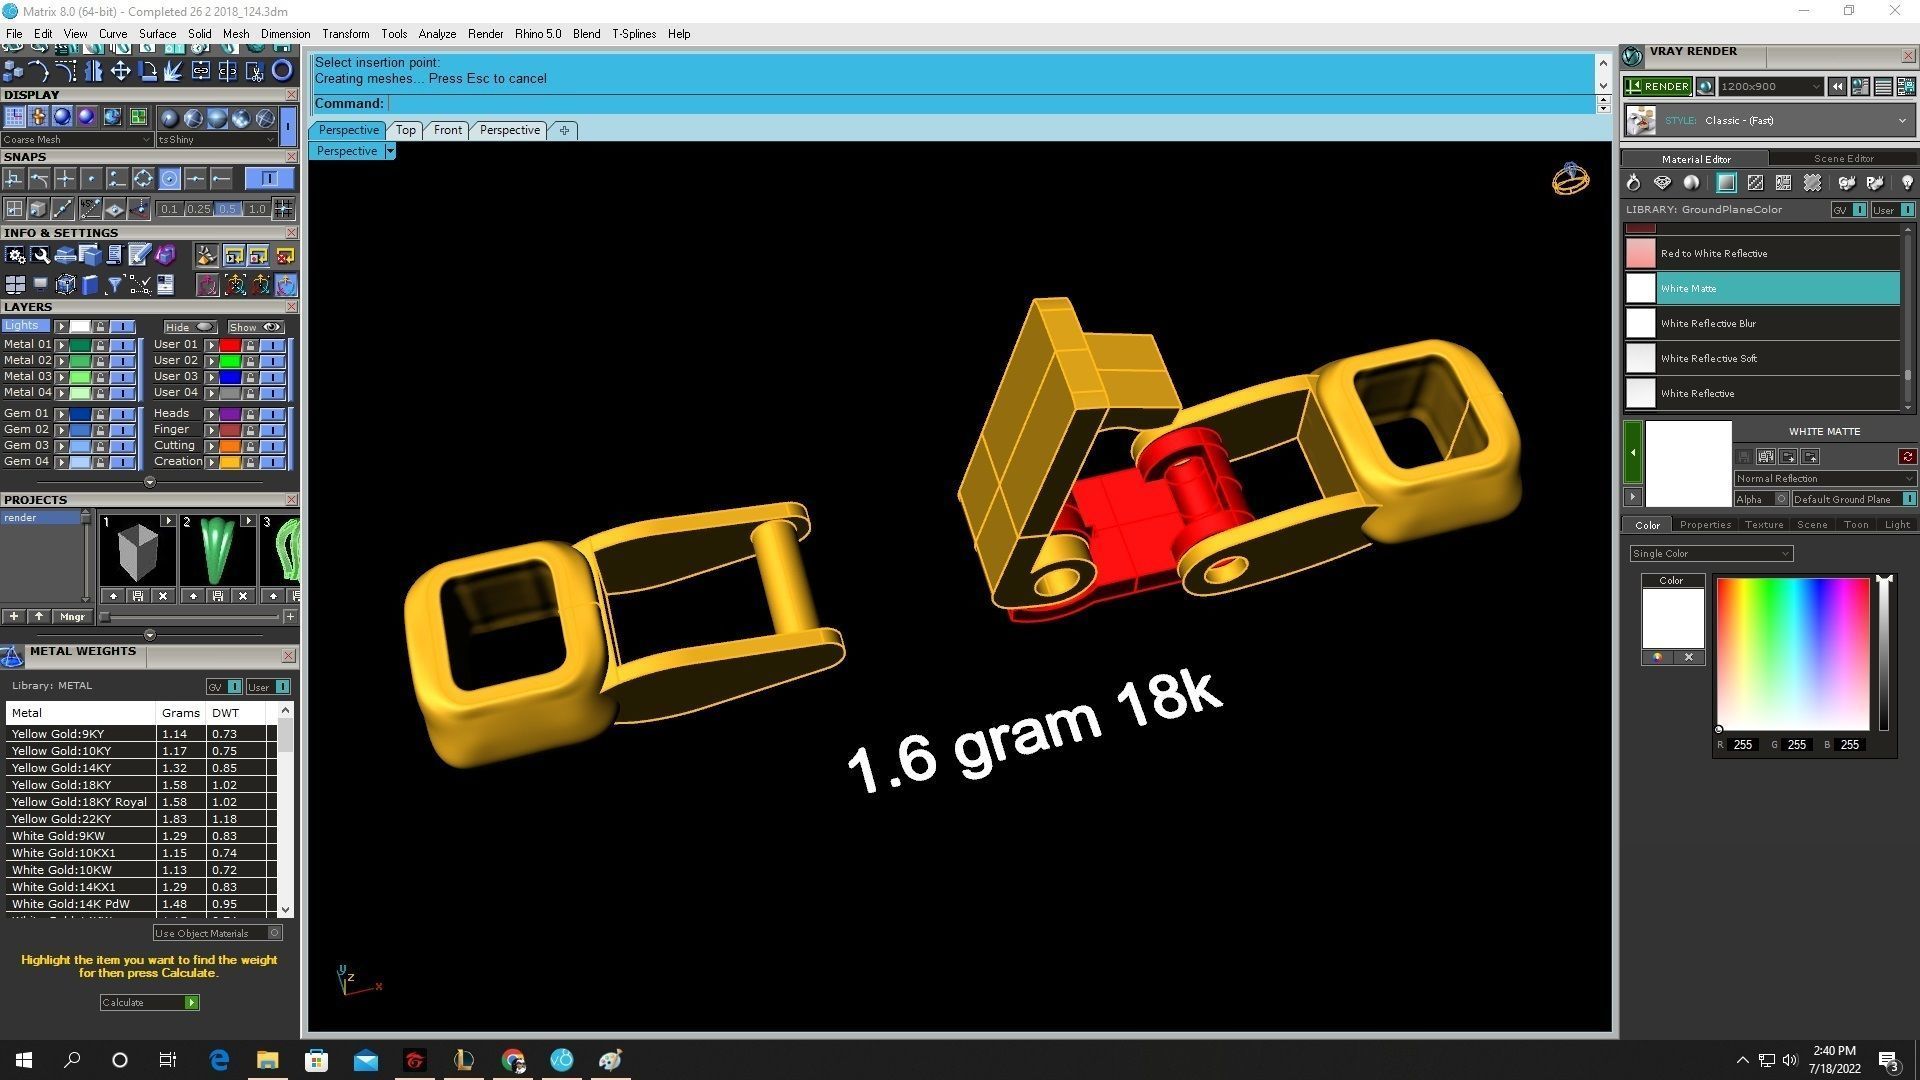Image resolution: width=1920 pixels, height=1080 pixels.
Task: Choose the purple sphere rendered display mode
Action: pyautogui.click(x=86, y=118)
